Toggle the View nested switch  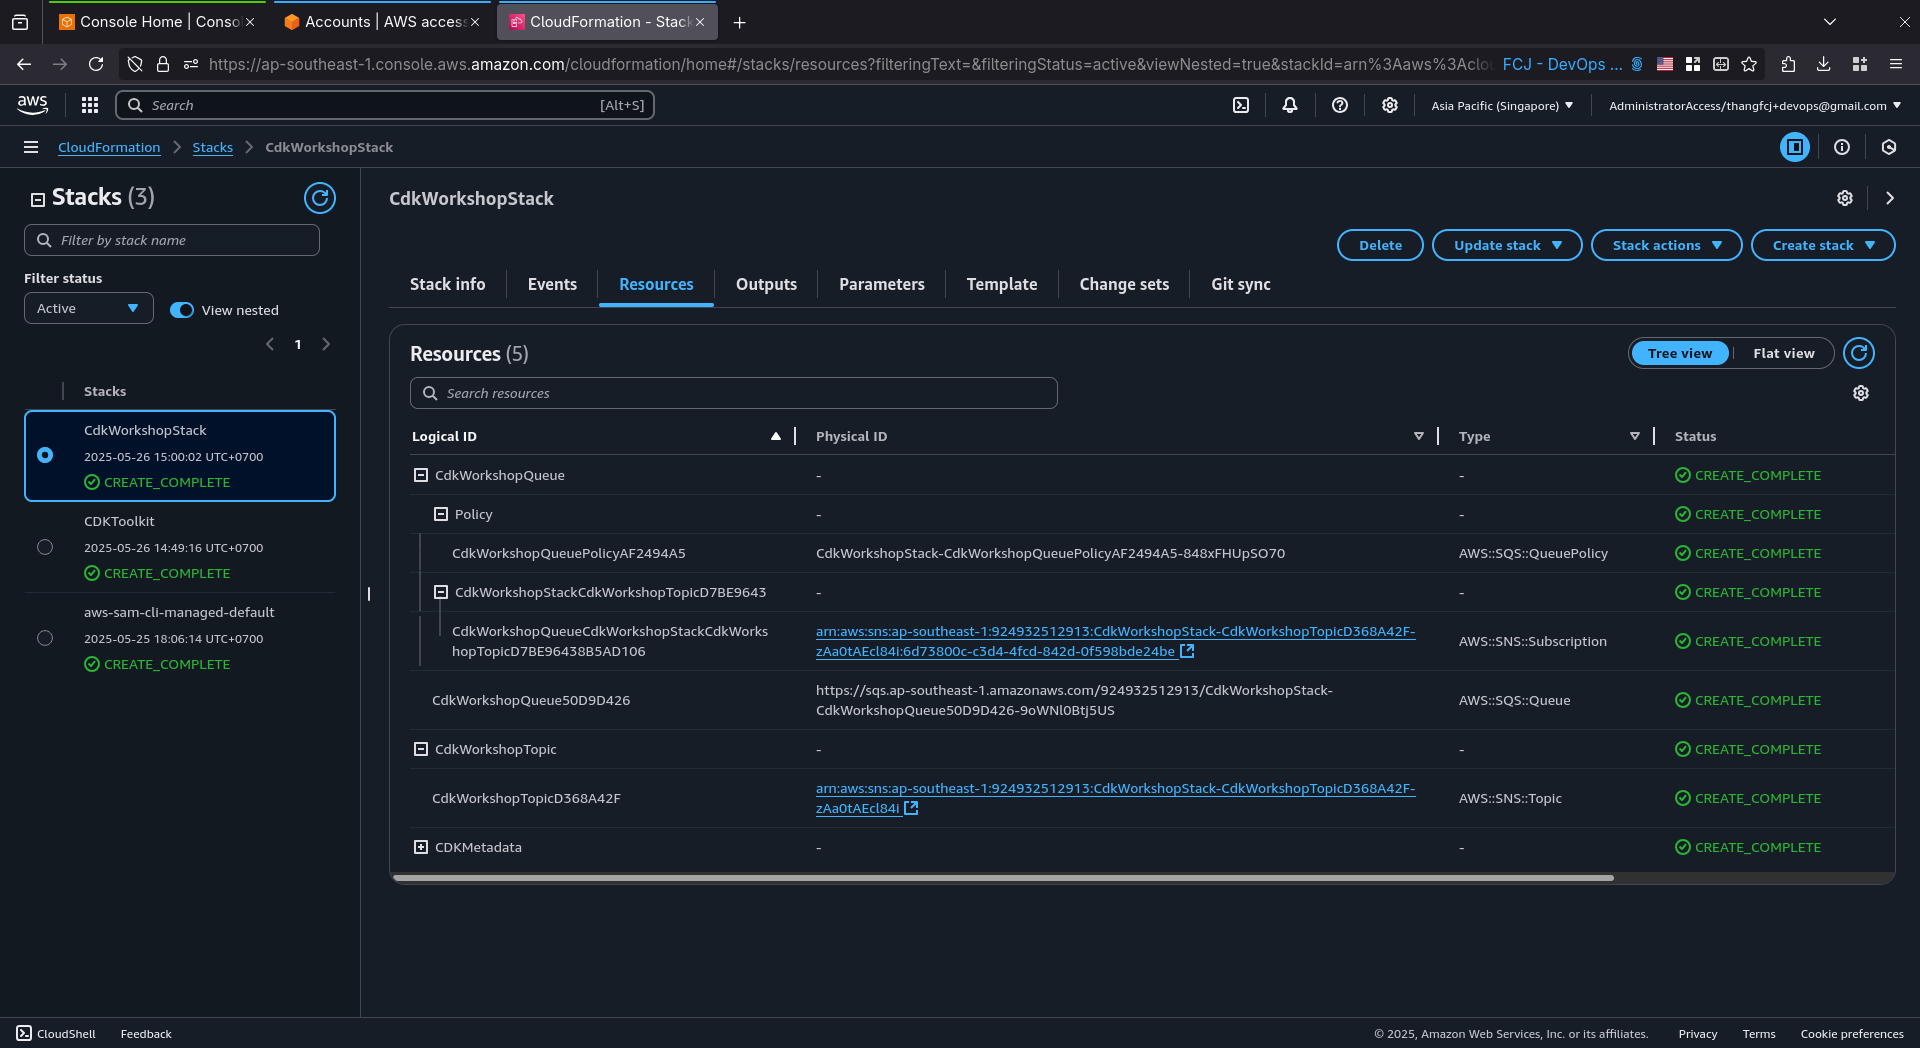tap(182, 310)
